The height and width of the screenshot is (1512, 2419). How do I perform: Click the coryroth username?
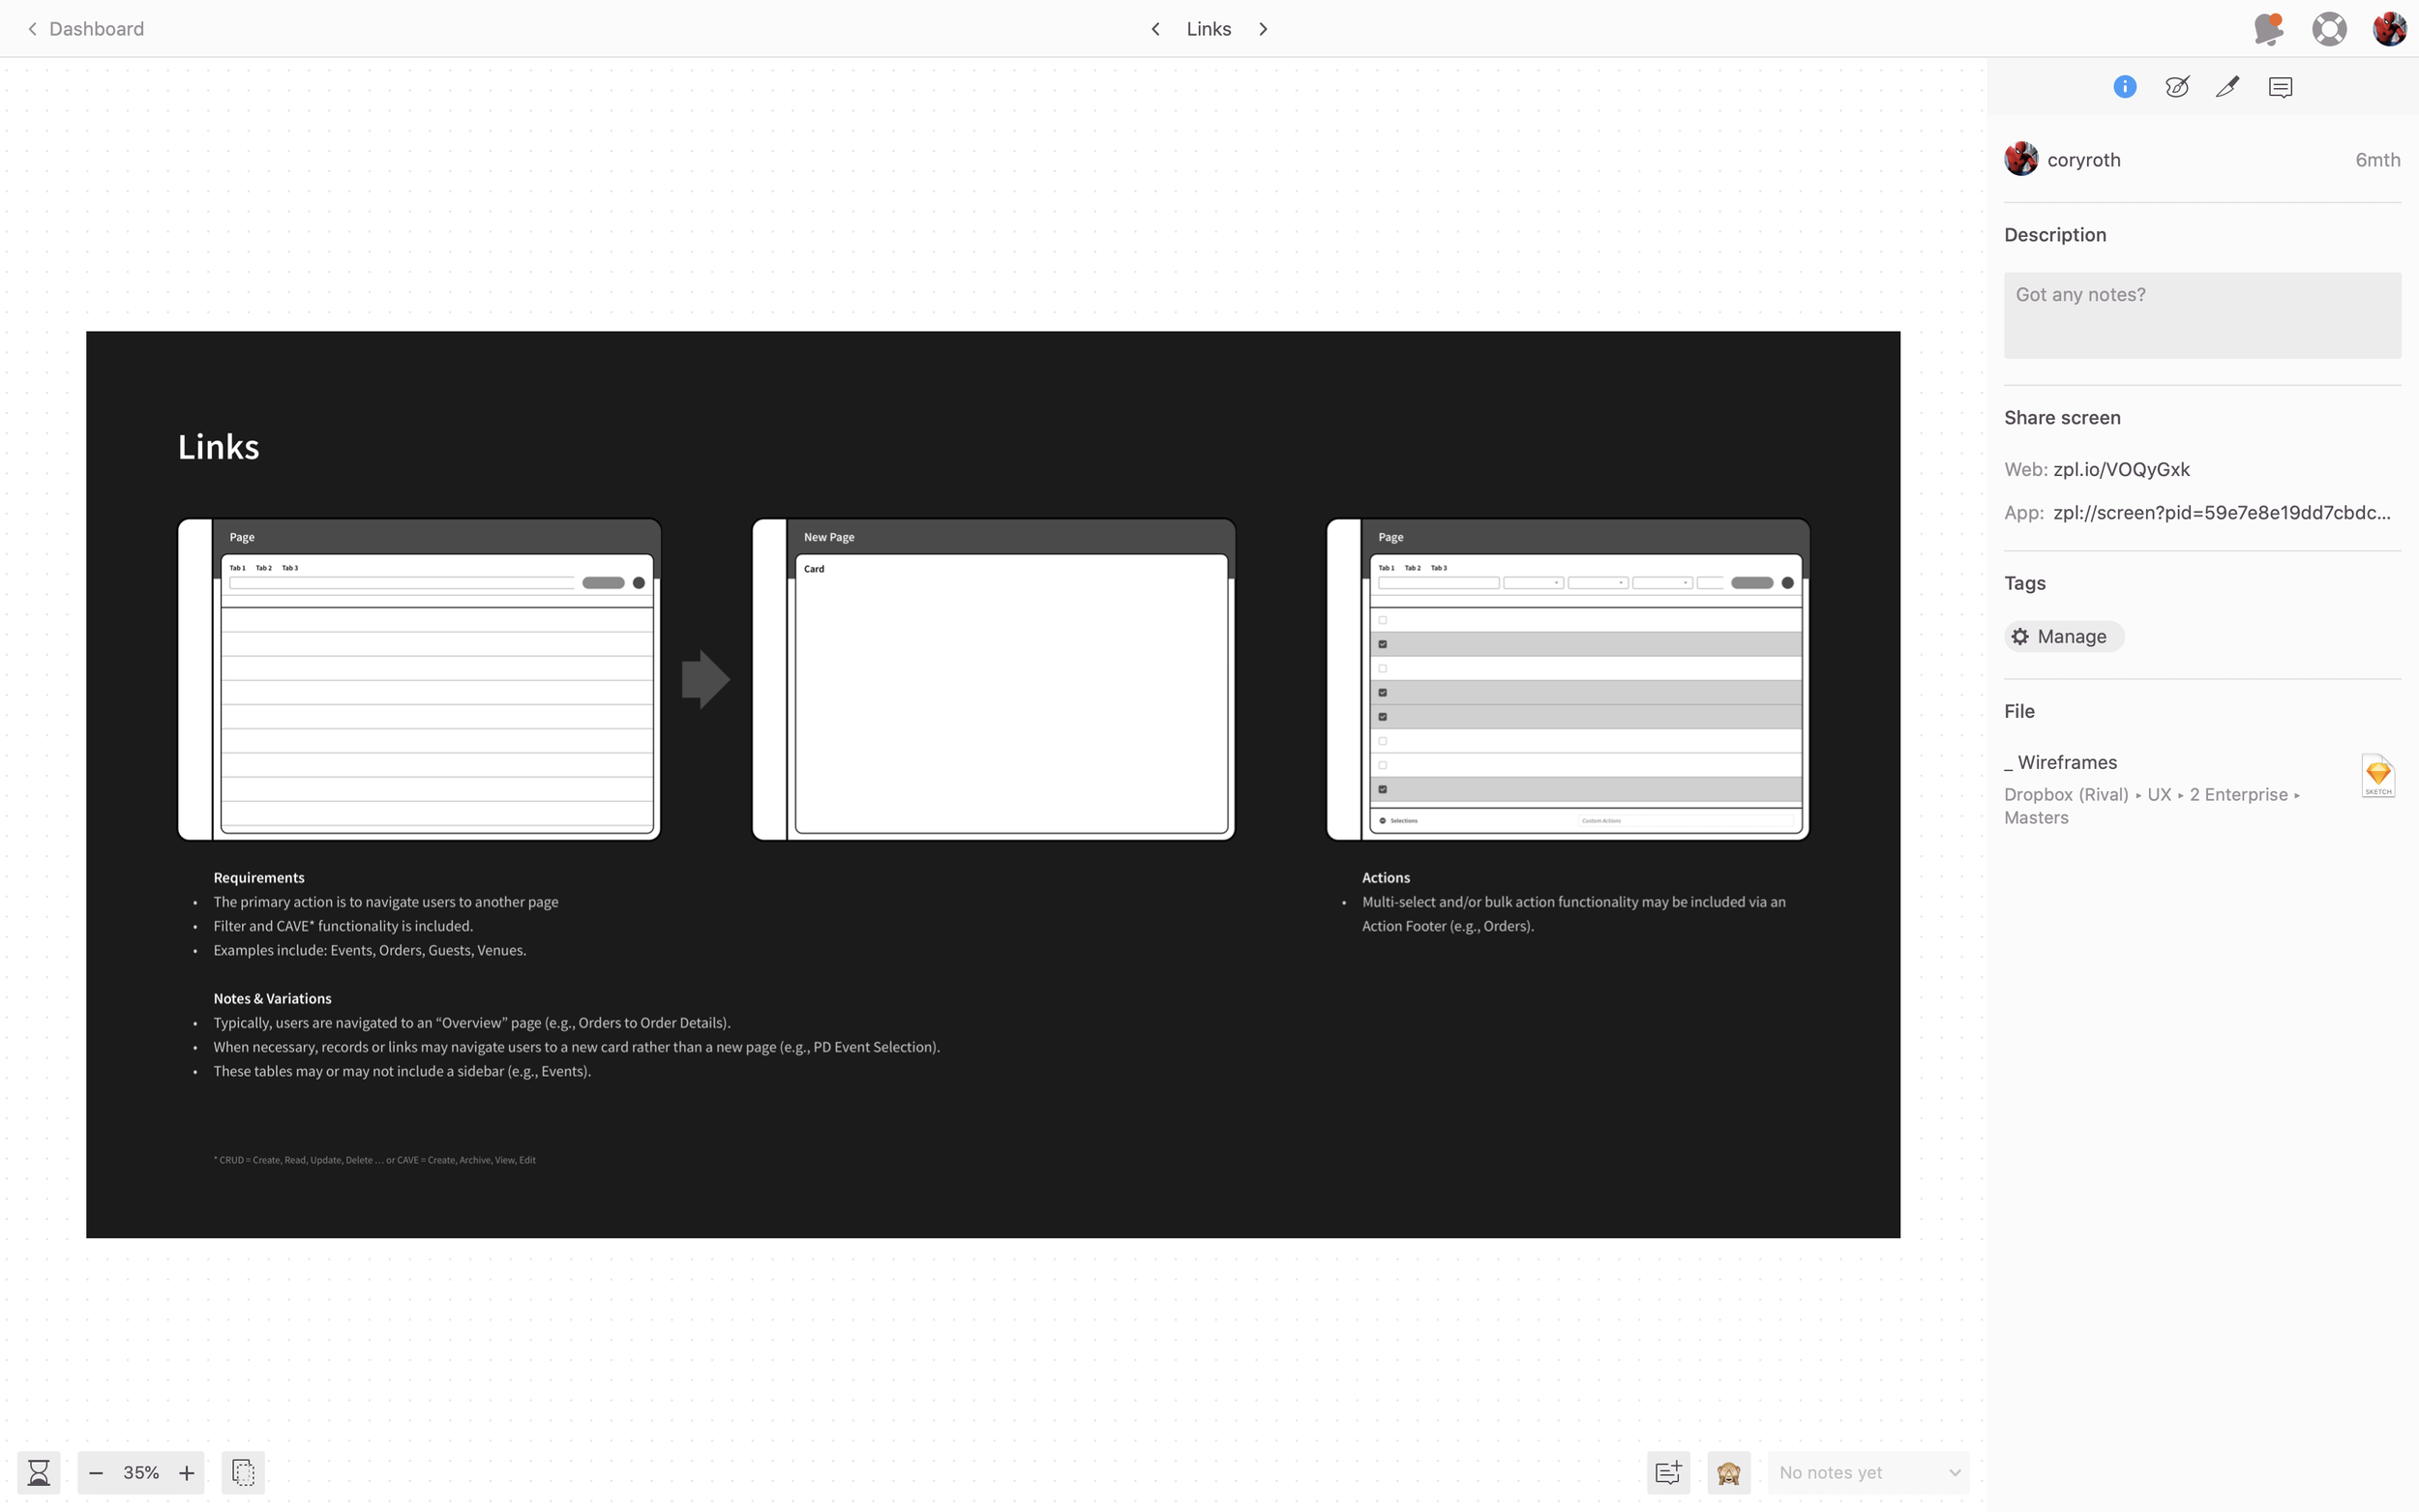coord(2084,160)
